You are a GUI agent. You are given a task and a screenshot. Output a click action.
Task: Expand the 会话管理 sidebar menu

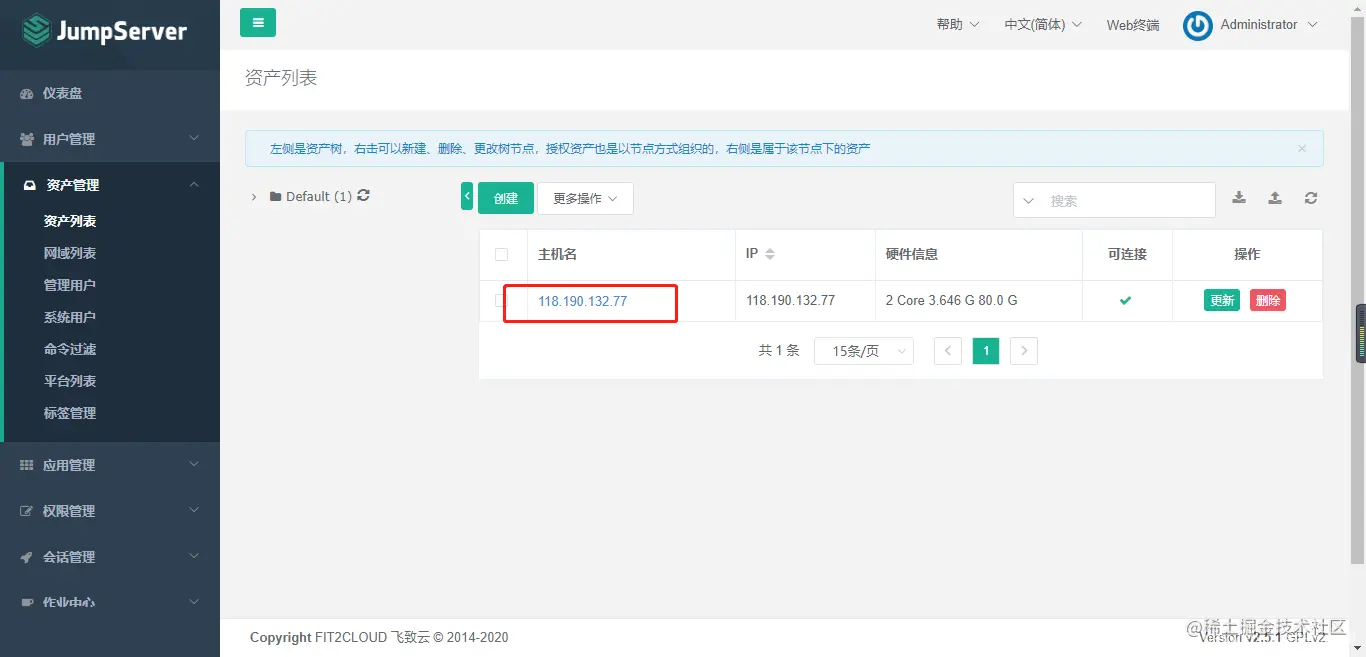point(110,557)
